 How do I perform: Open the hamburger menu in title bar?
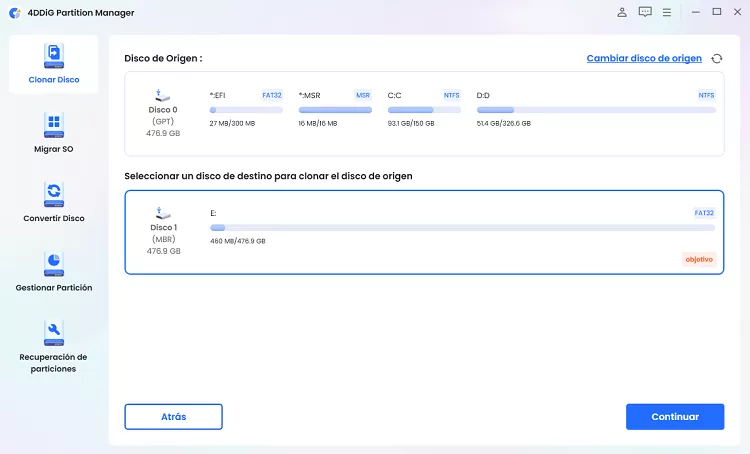click(x=667, y=12)
